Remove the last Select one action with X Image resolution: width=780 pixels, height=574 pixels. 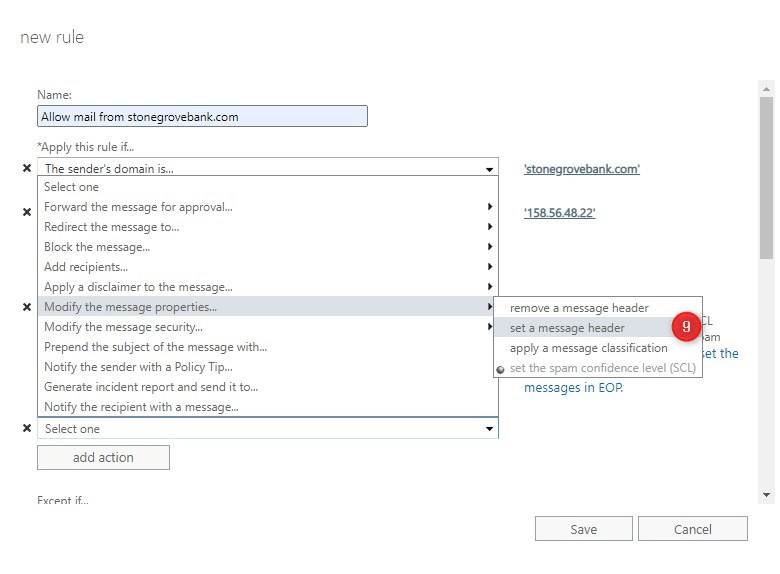(x=27, y=428)
